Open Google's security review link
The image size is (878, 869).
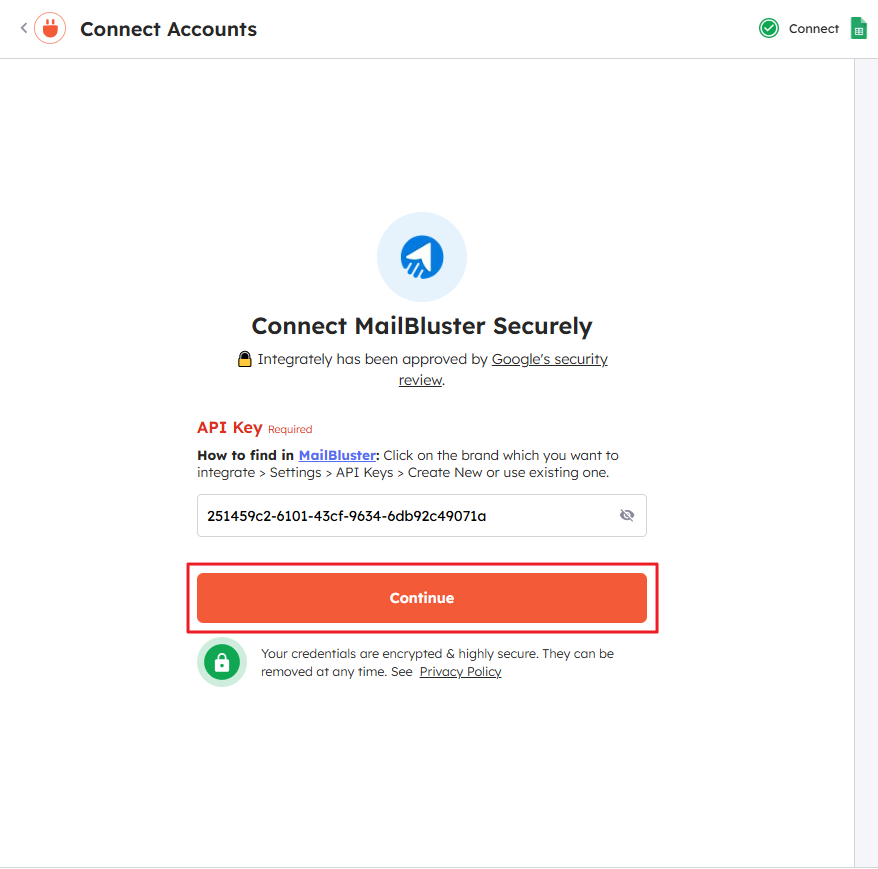point(549,359)
